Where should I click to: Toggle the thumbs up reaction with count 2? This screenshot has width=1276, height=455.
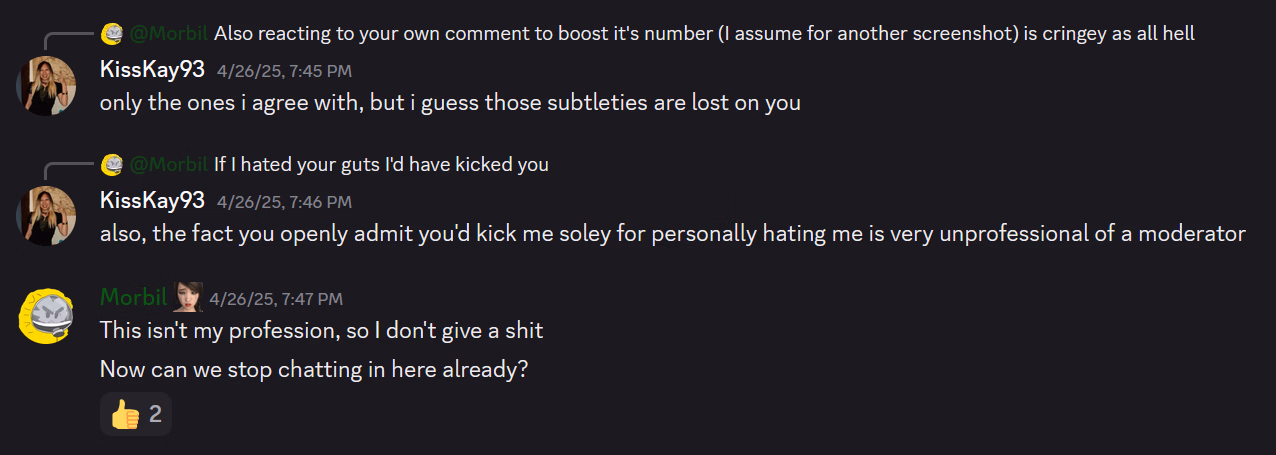point(136,414)
